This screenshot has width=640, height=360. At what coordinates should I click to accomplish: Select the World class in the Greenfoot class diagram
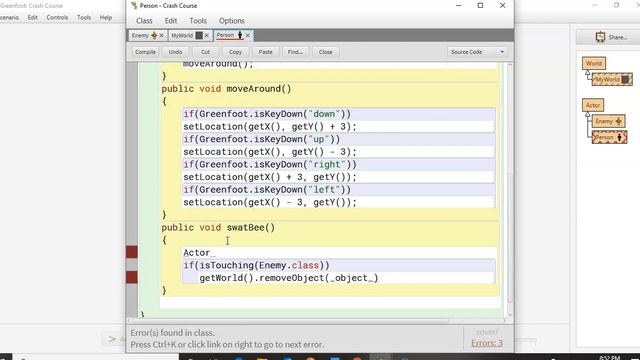tap(593, 63)
